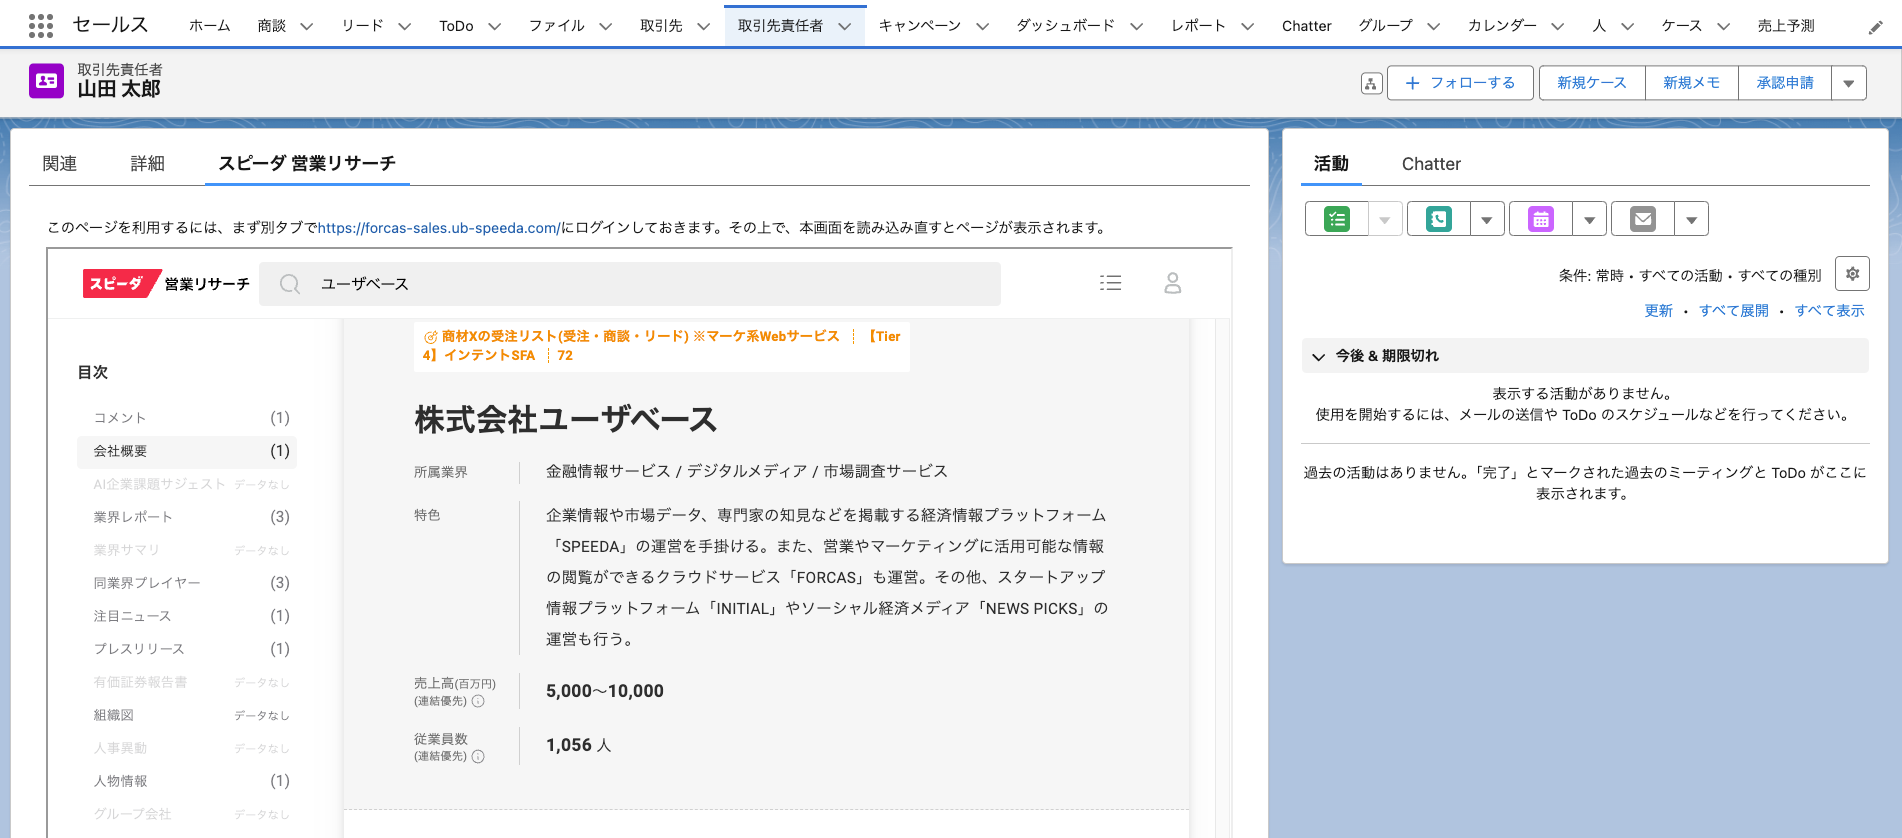Open the Chatter navigation item

click(1306, 26)
